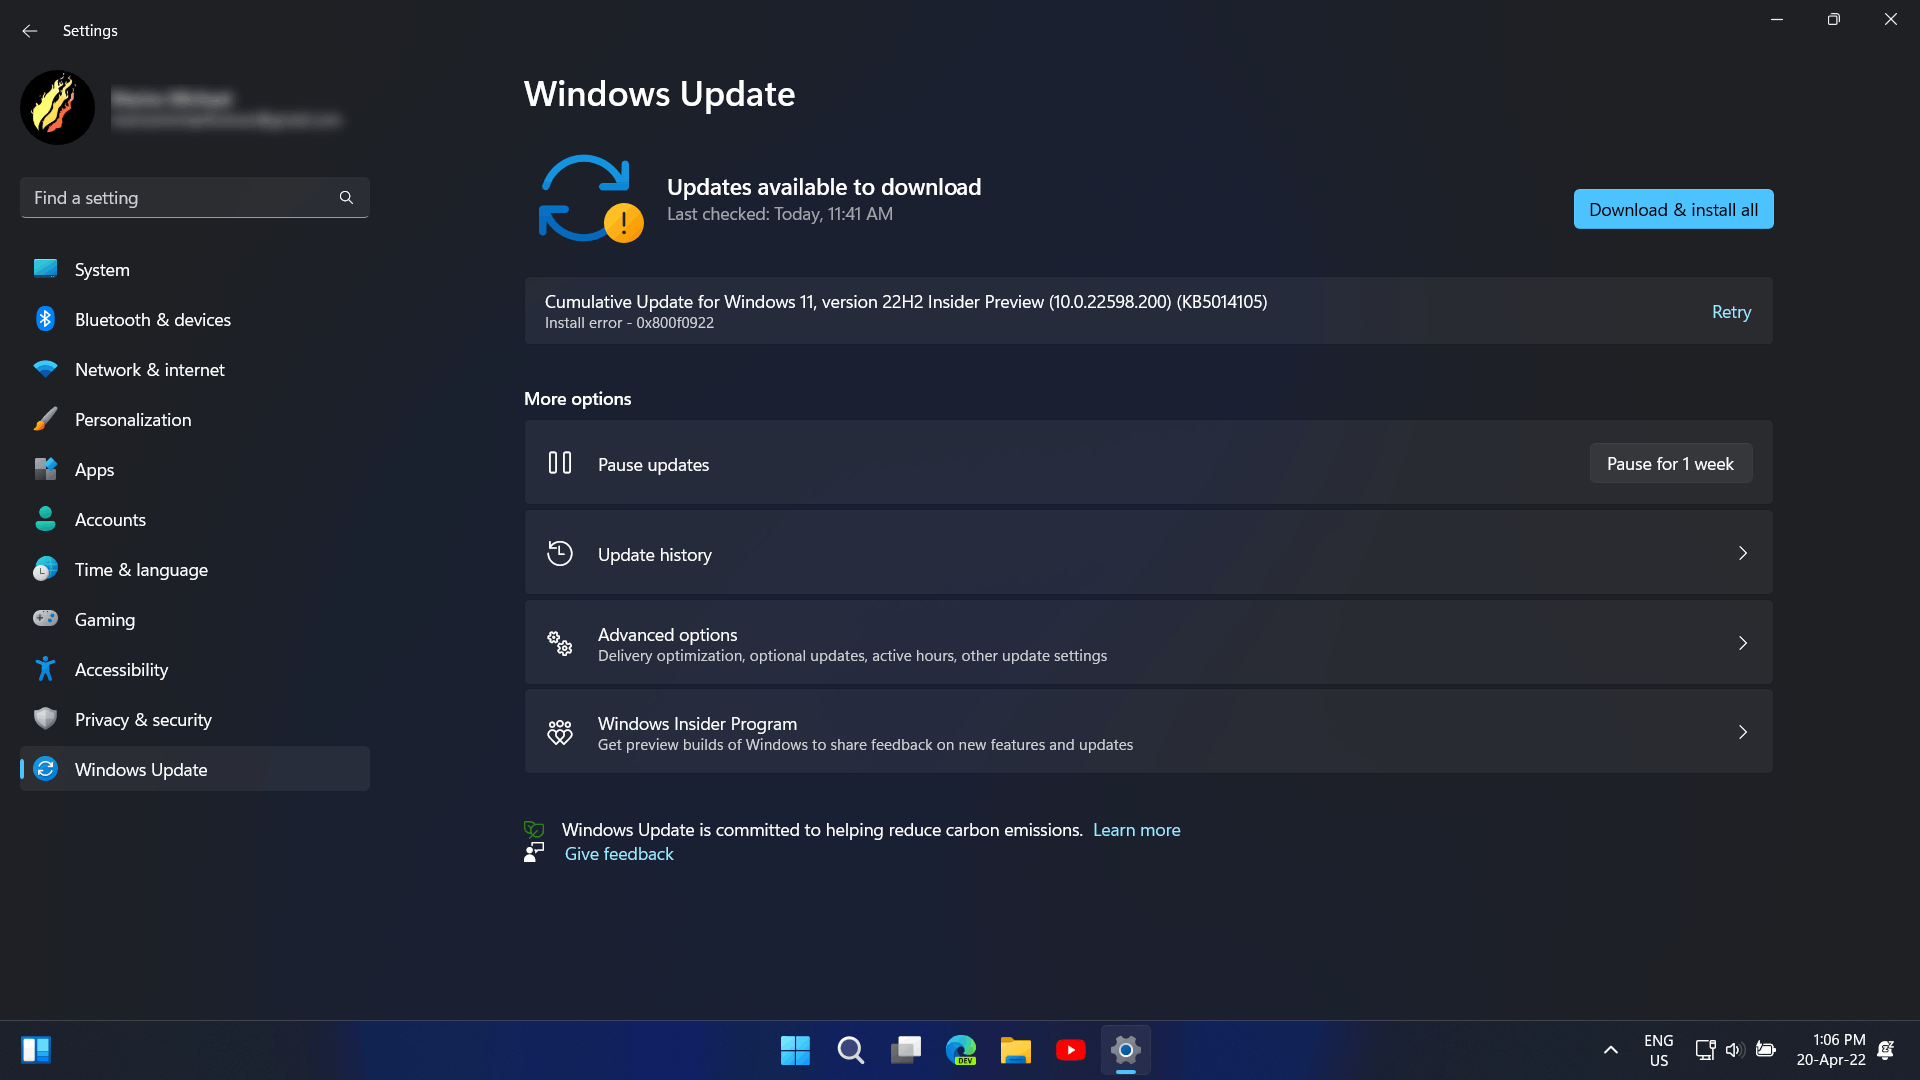
Task: Click Settings gear on taskbar
Action: click(x=1125, y=1050)
